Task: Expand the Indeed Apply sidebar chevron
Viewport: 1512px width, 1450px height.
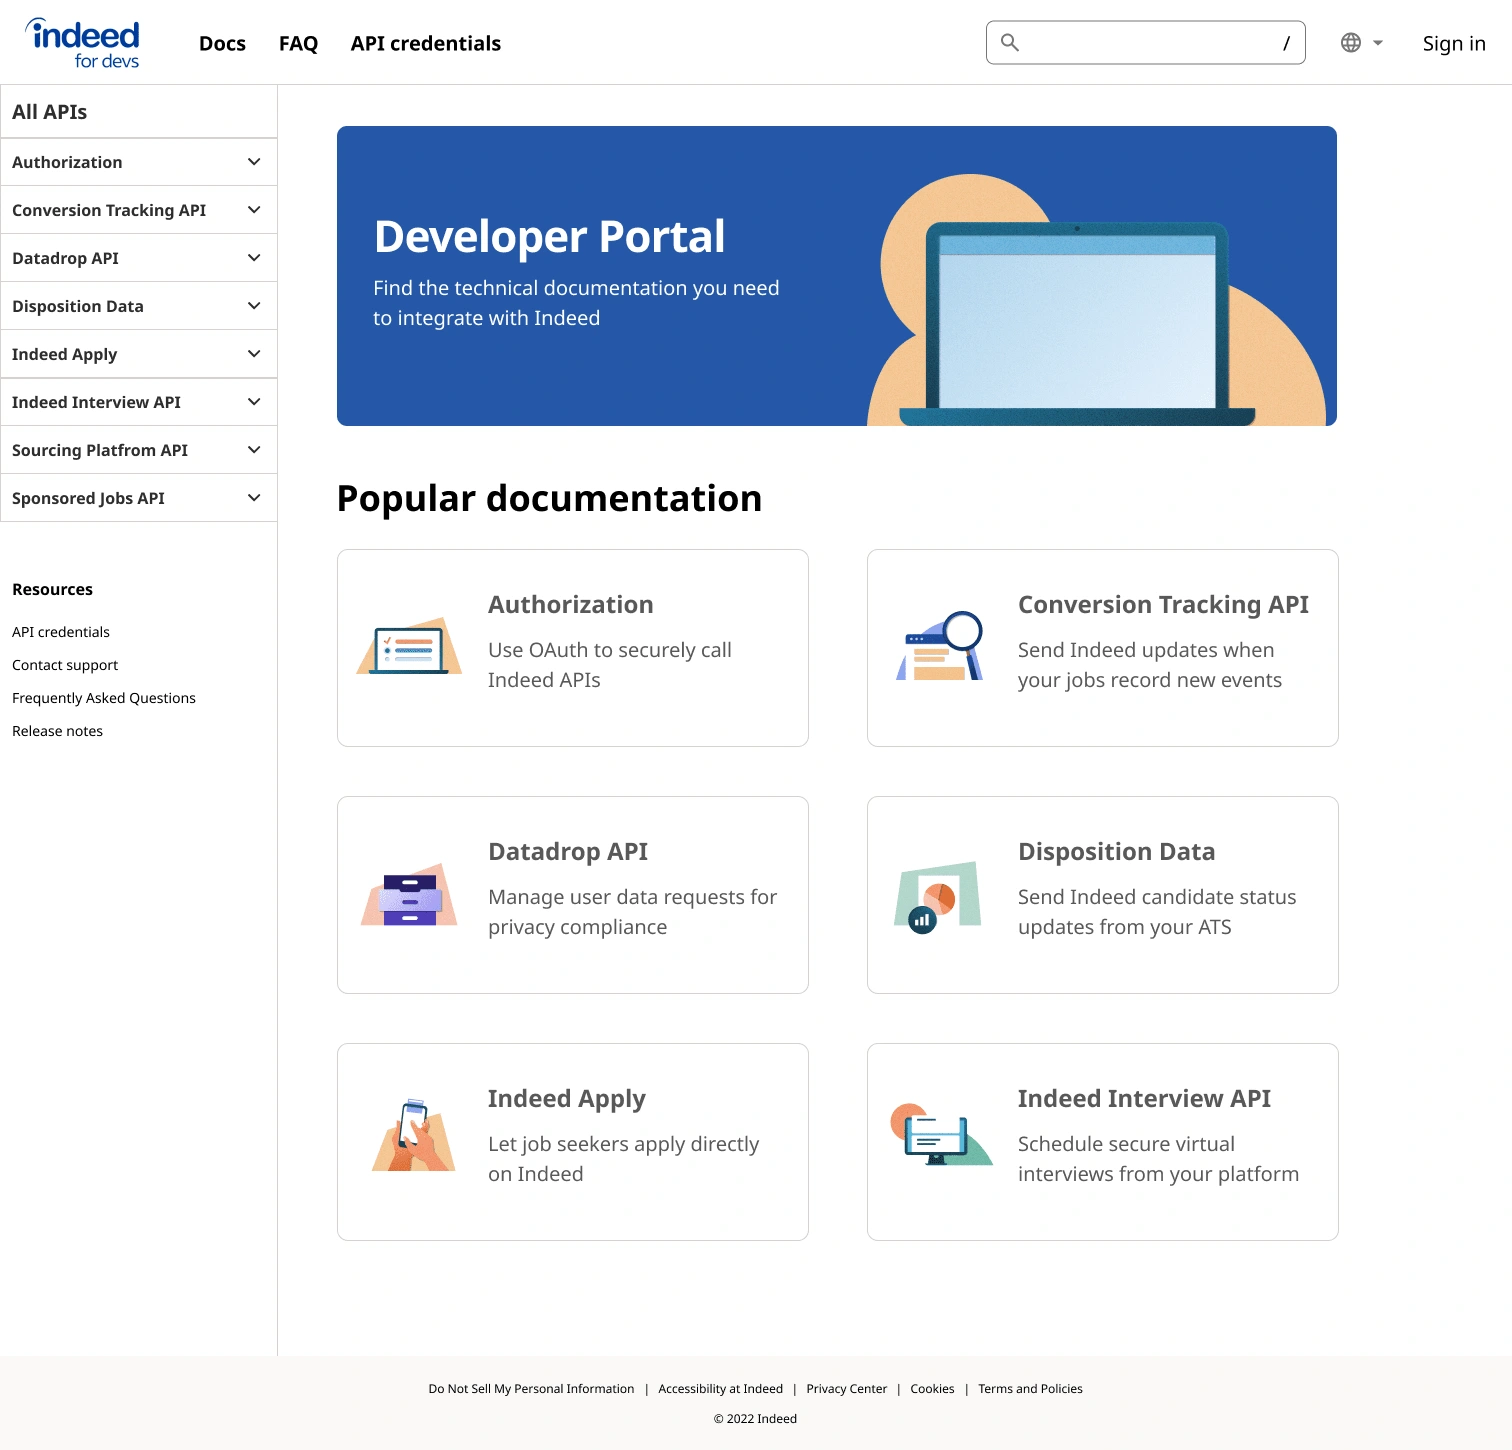Action: click(254, 354)
